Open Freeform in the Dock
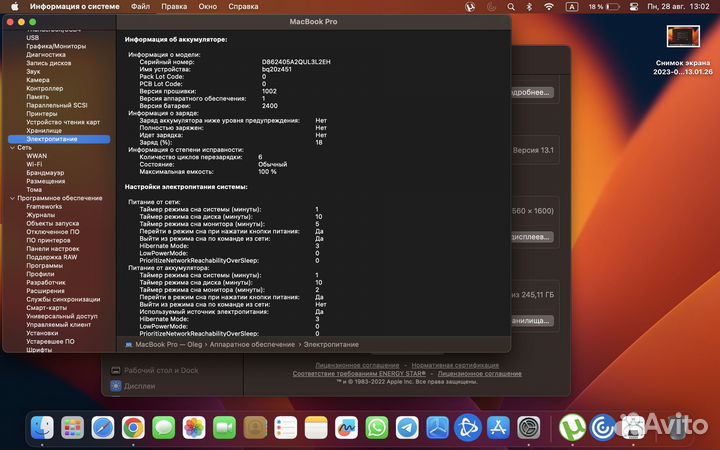 point(346,428)
